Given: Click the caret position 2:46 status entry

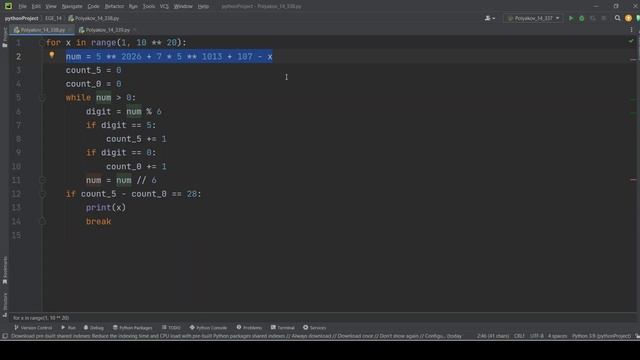Looking at the screenshot, I should click(493, 336).
